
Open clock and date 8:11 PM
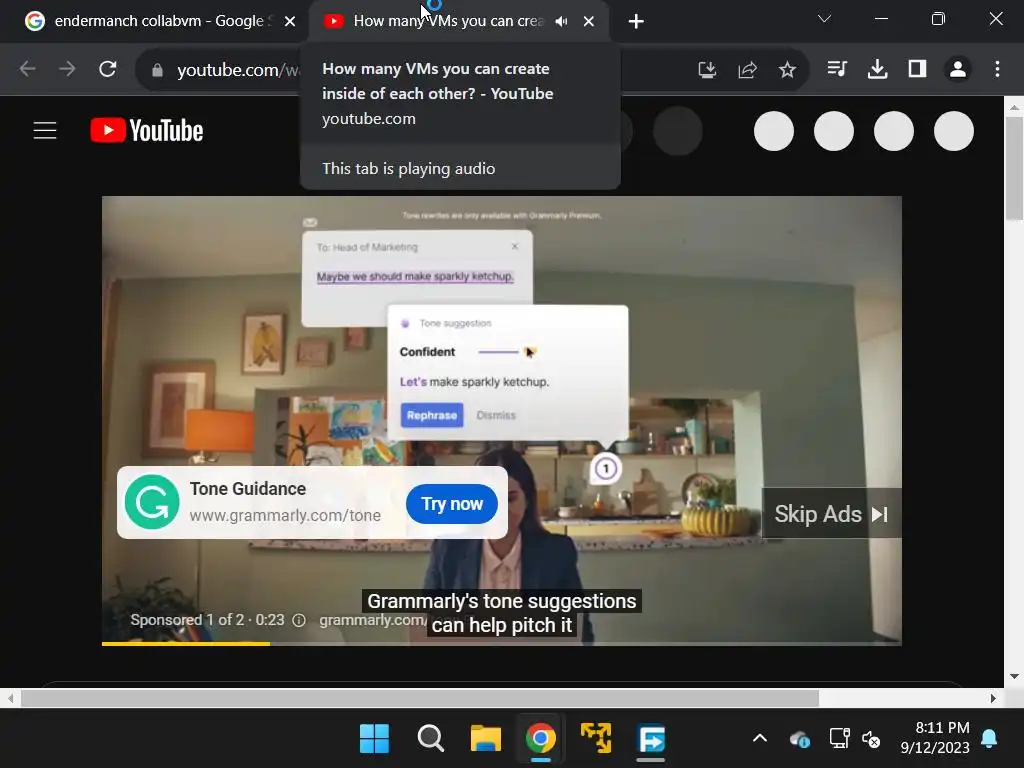935,737
